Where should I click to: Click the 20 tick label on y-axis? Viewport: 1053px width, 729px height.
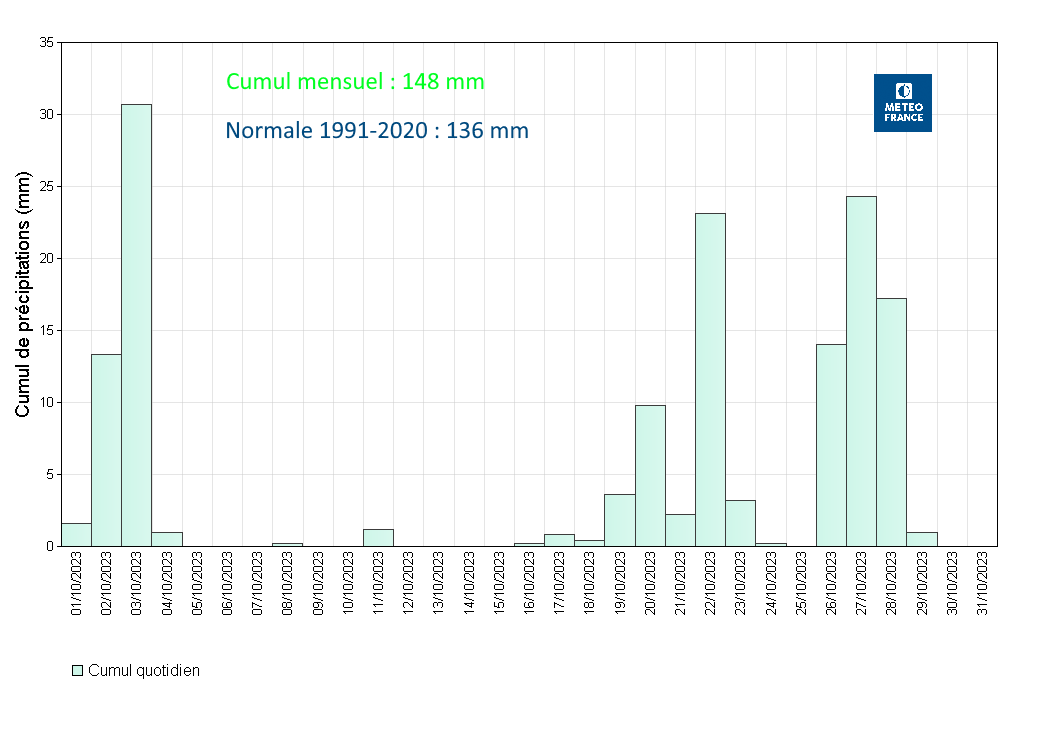point(47,258)
